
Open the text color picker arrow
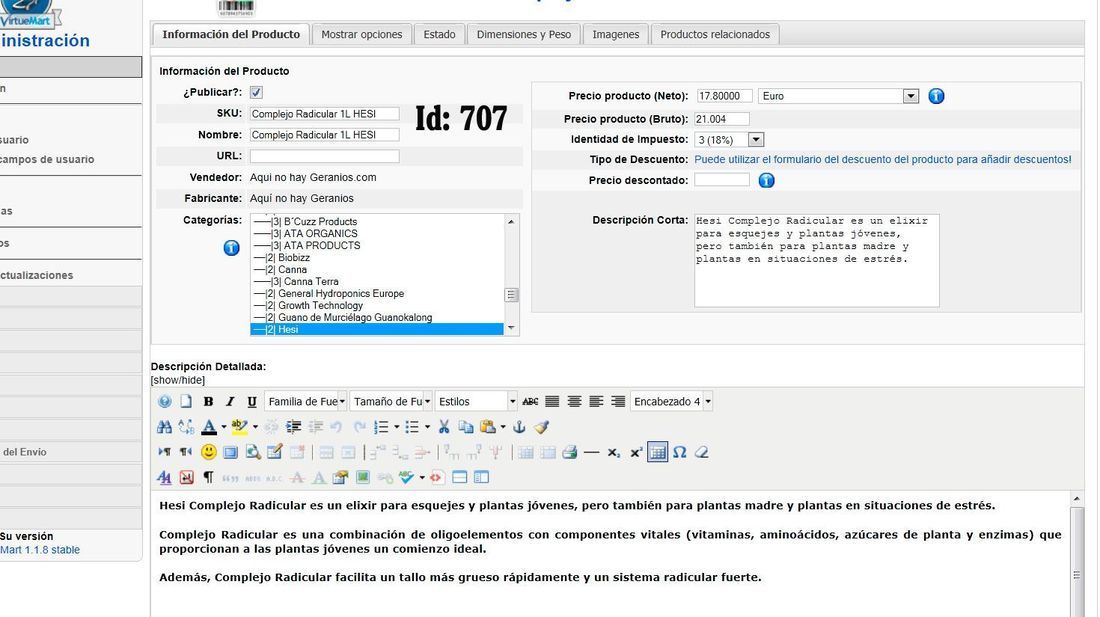[224, 427]
